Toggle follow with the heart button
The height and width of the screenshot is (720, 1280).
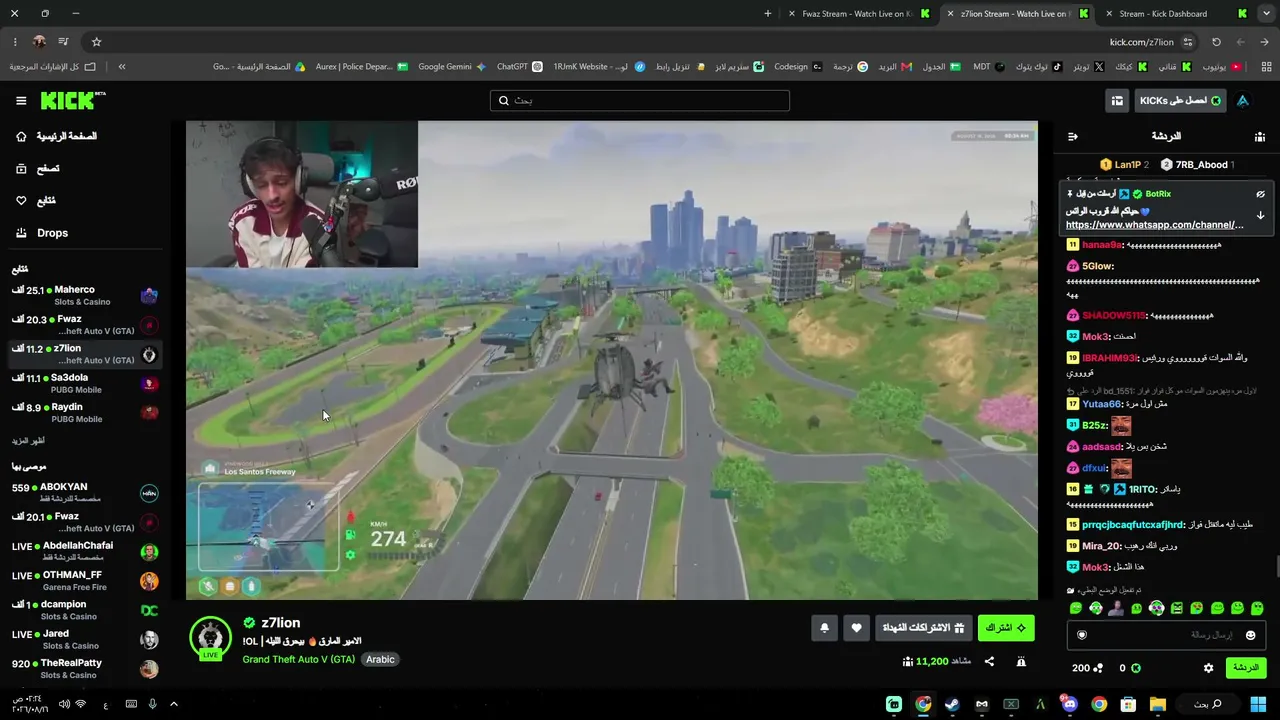click(x=856, y=628)
